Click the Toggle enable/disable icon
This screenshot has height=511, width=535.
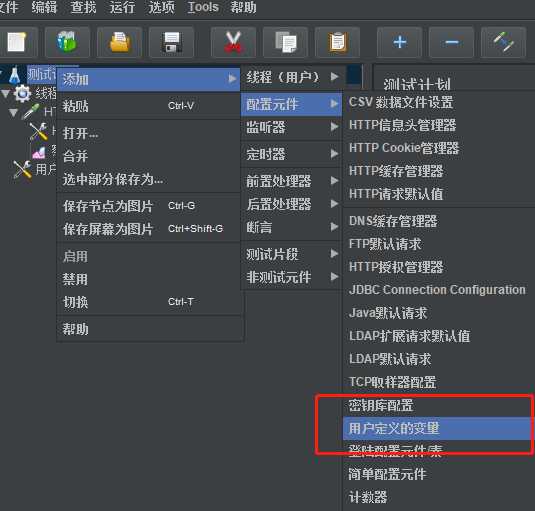tap(503, 42)
